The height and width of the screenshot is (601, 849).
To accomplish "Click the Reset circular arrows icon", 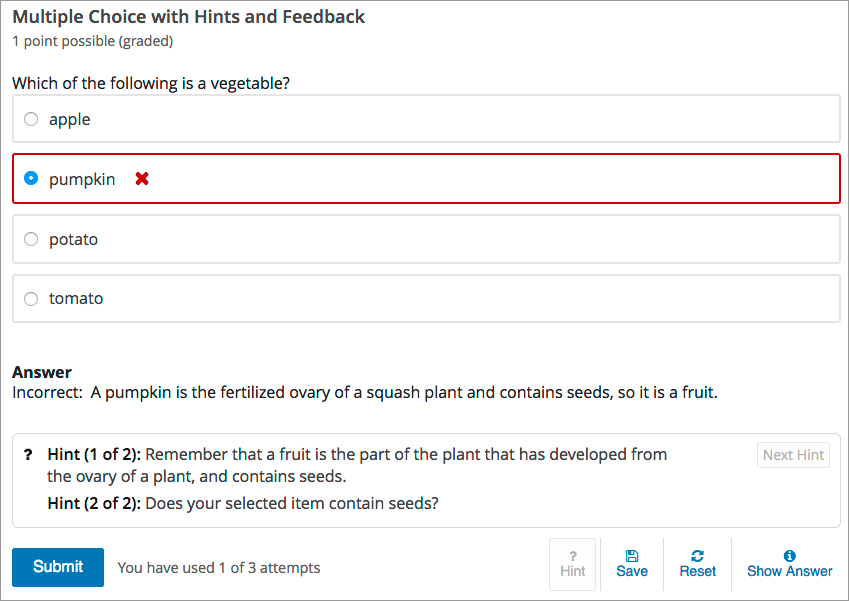I will click(x=697, y=556).
